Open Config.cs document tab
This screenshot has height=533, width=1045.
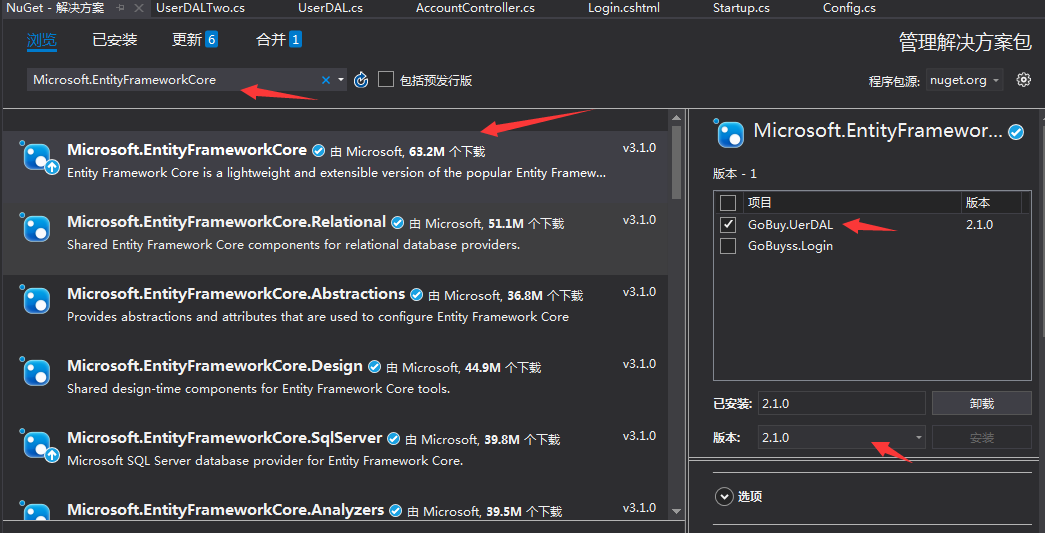click(x=849, y=8)
